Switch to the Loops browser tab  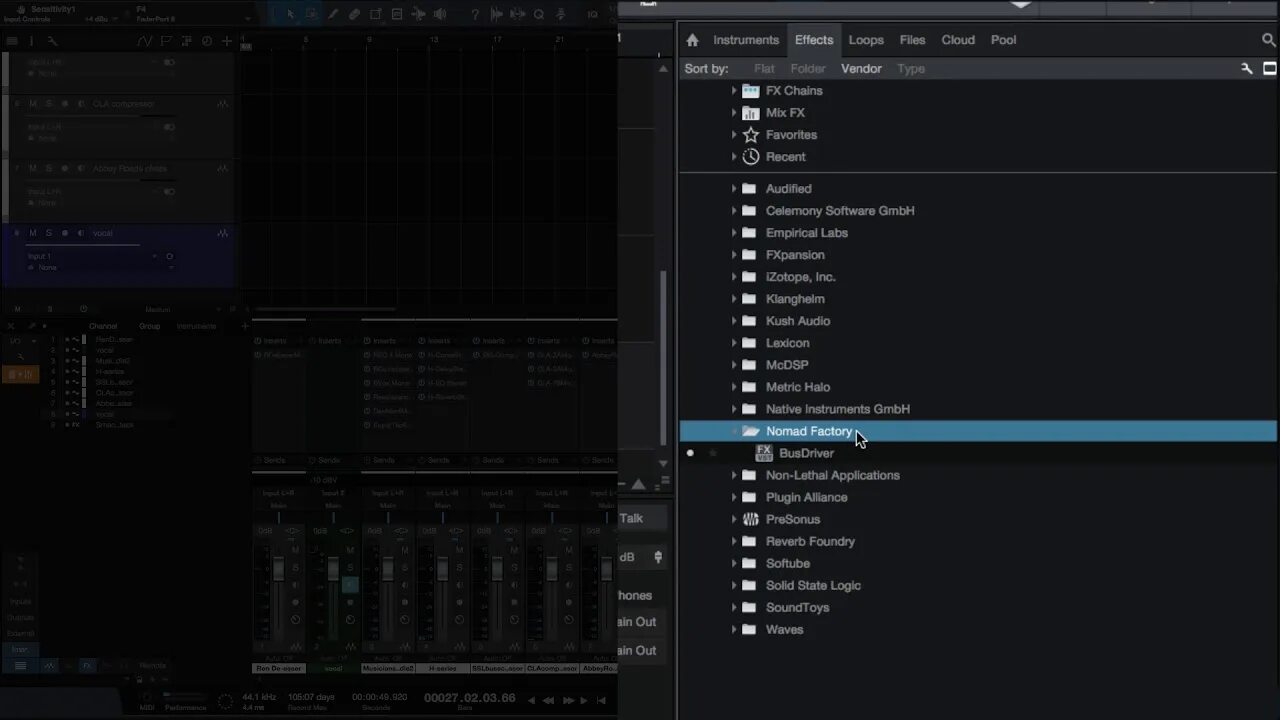point(866,40)
